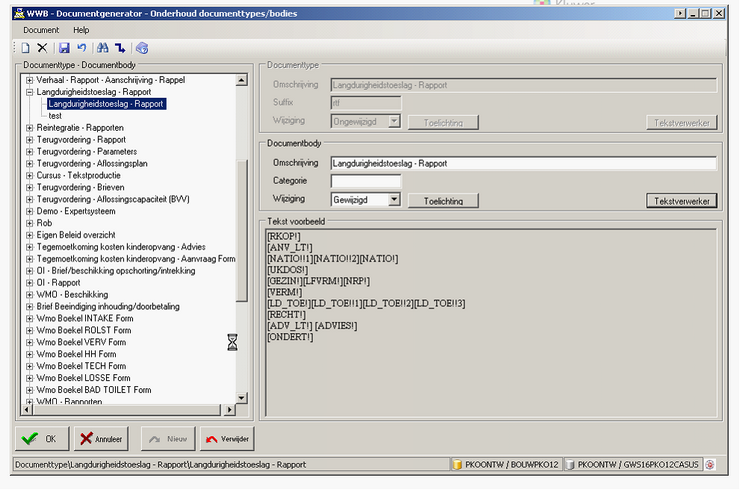
Task: Select Terugvordering - Aflossingsplan tree item
Action: (x=92, y=163)
